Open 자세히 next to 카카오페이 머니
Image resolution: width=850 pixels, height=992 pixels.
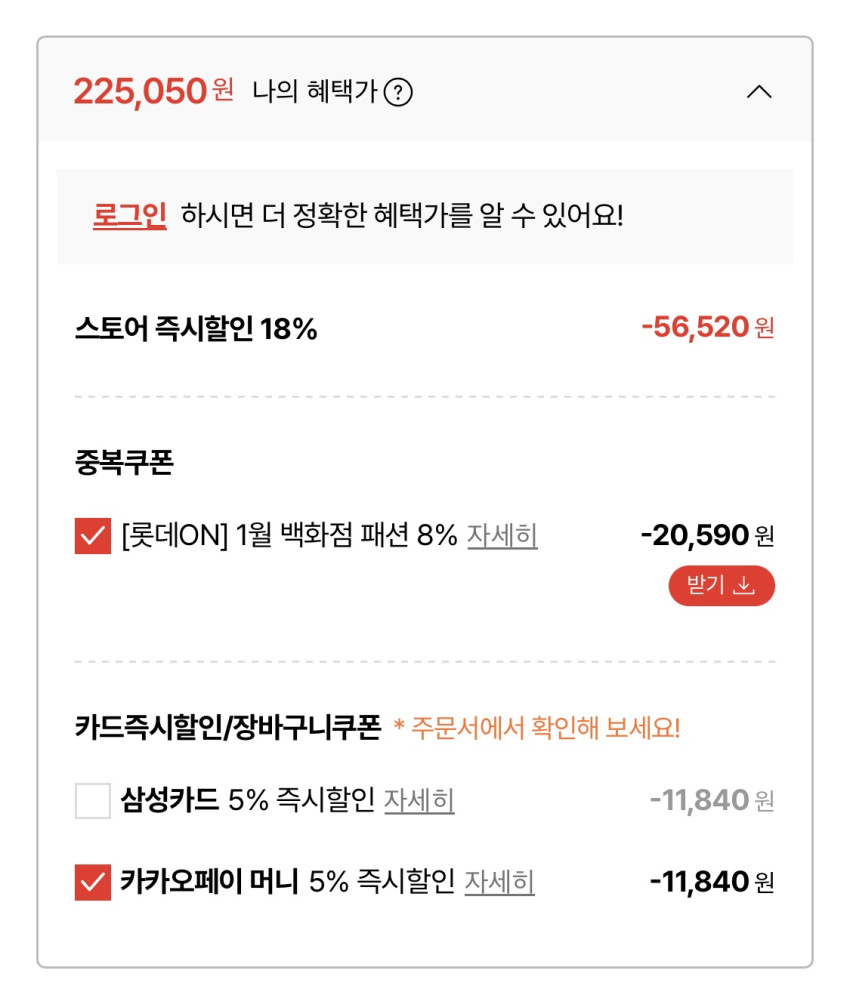[x=499, y=882]
